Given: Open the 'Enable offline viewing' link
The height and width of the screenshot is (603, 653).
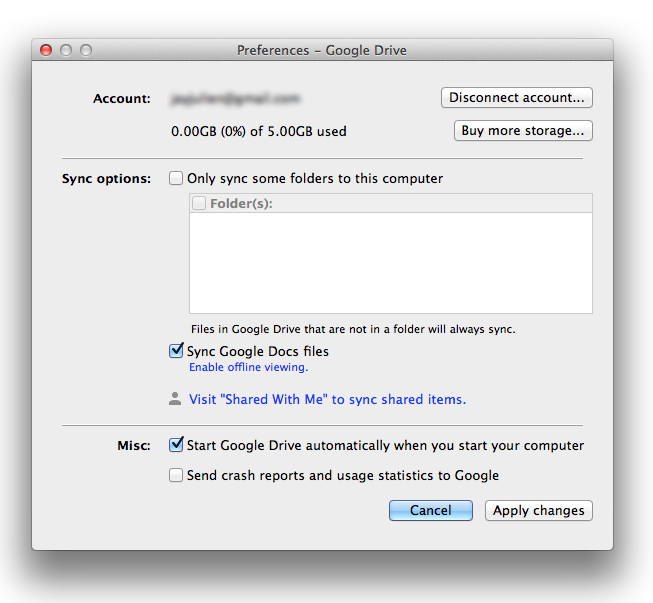Looking at the screenshot, I should 249,367.
